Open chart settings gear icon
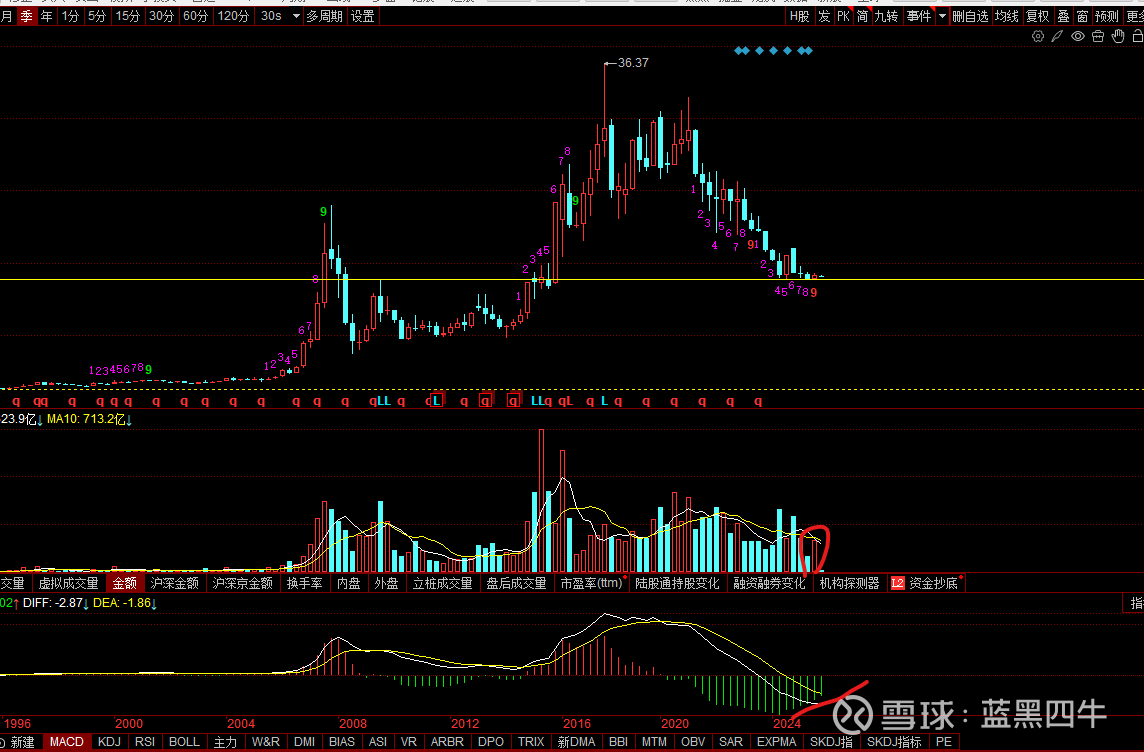Viewport: 1144px width, 752px height. coord(1037,36)
